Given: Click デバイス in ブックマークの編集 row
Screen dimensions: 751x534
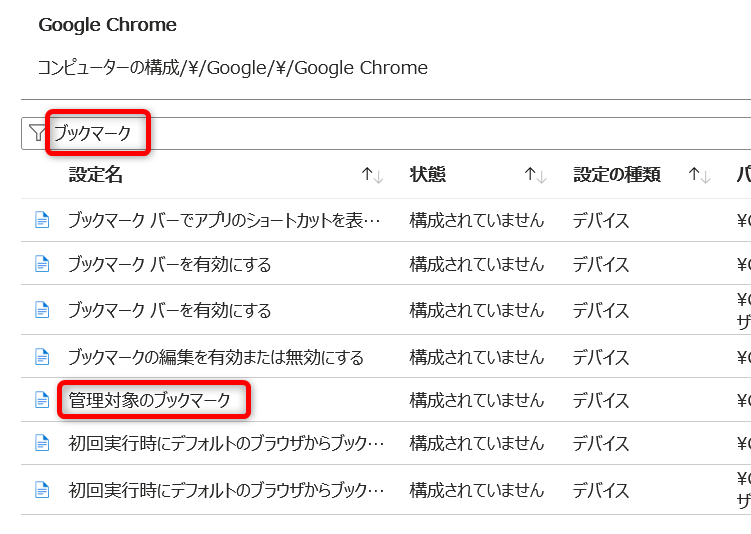Looking at the screenshot, I should [x=601, y=357].
